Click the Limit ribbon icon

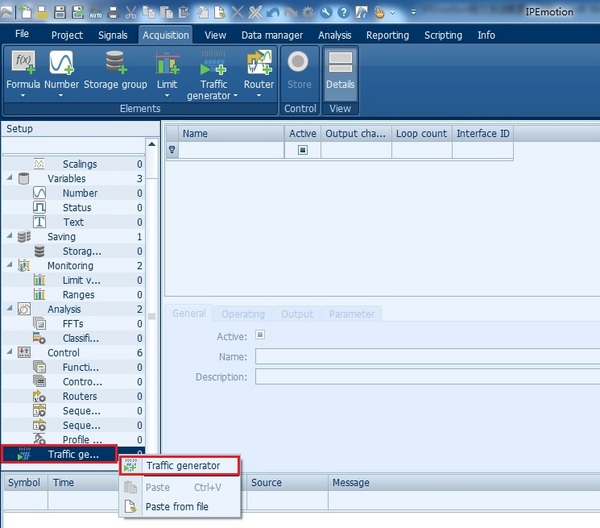pos(167,63)
